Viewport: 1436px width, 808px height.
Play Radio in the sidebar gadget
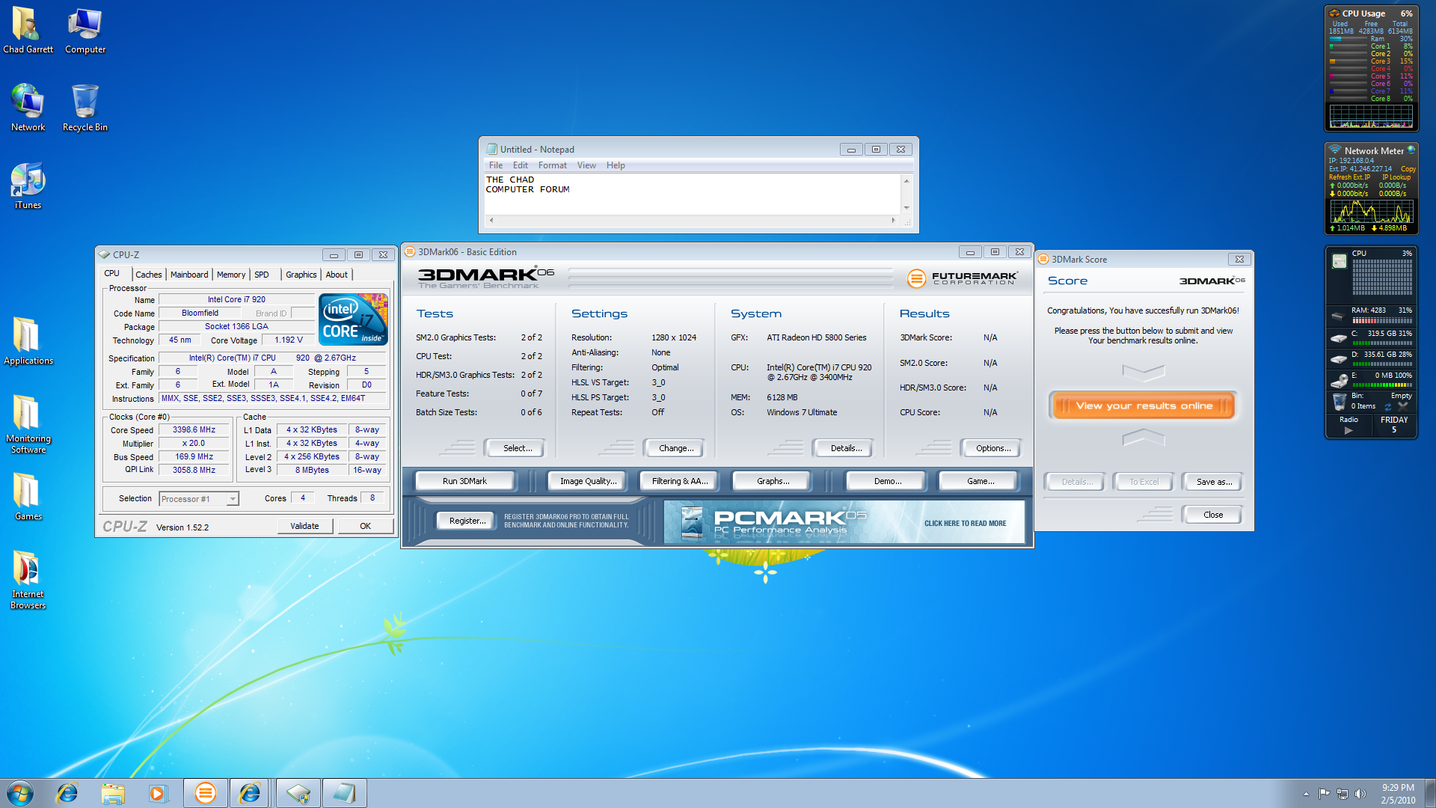(x=1349, y=431)
